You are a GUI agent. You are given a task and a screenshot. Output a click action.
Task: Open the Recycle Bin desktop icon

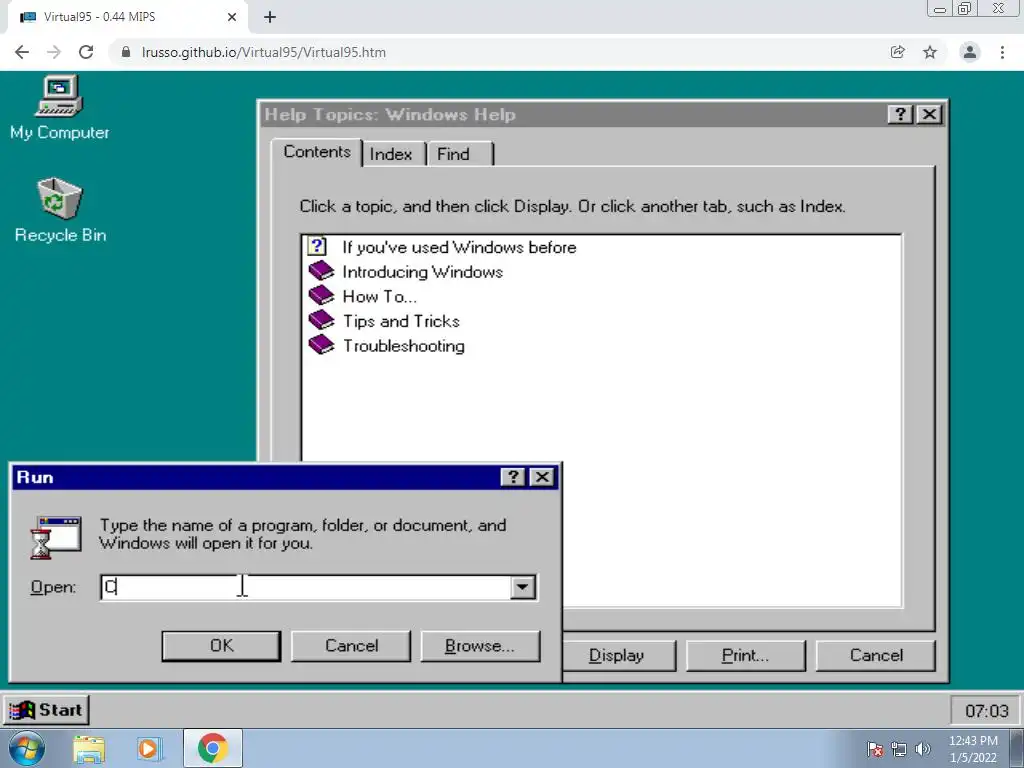[x=59, y=210]
